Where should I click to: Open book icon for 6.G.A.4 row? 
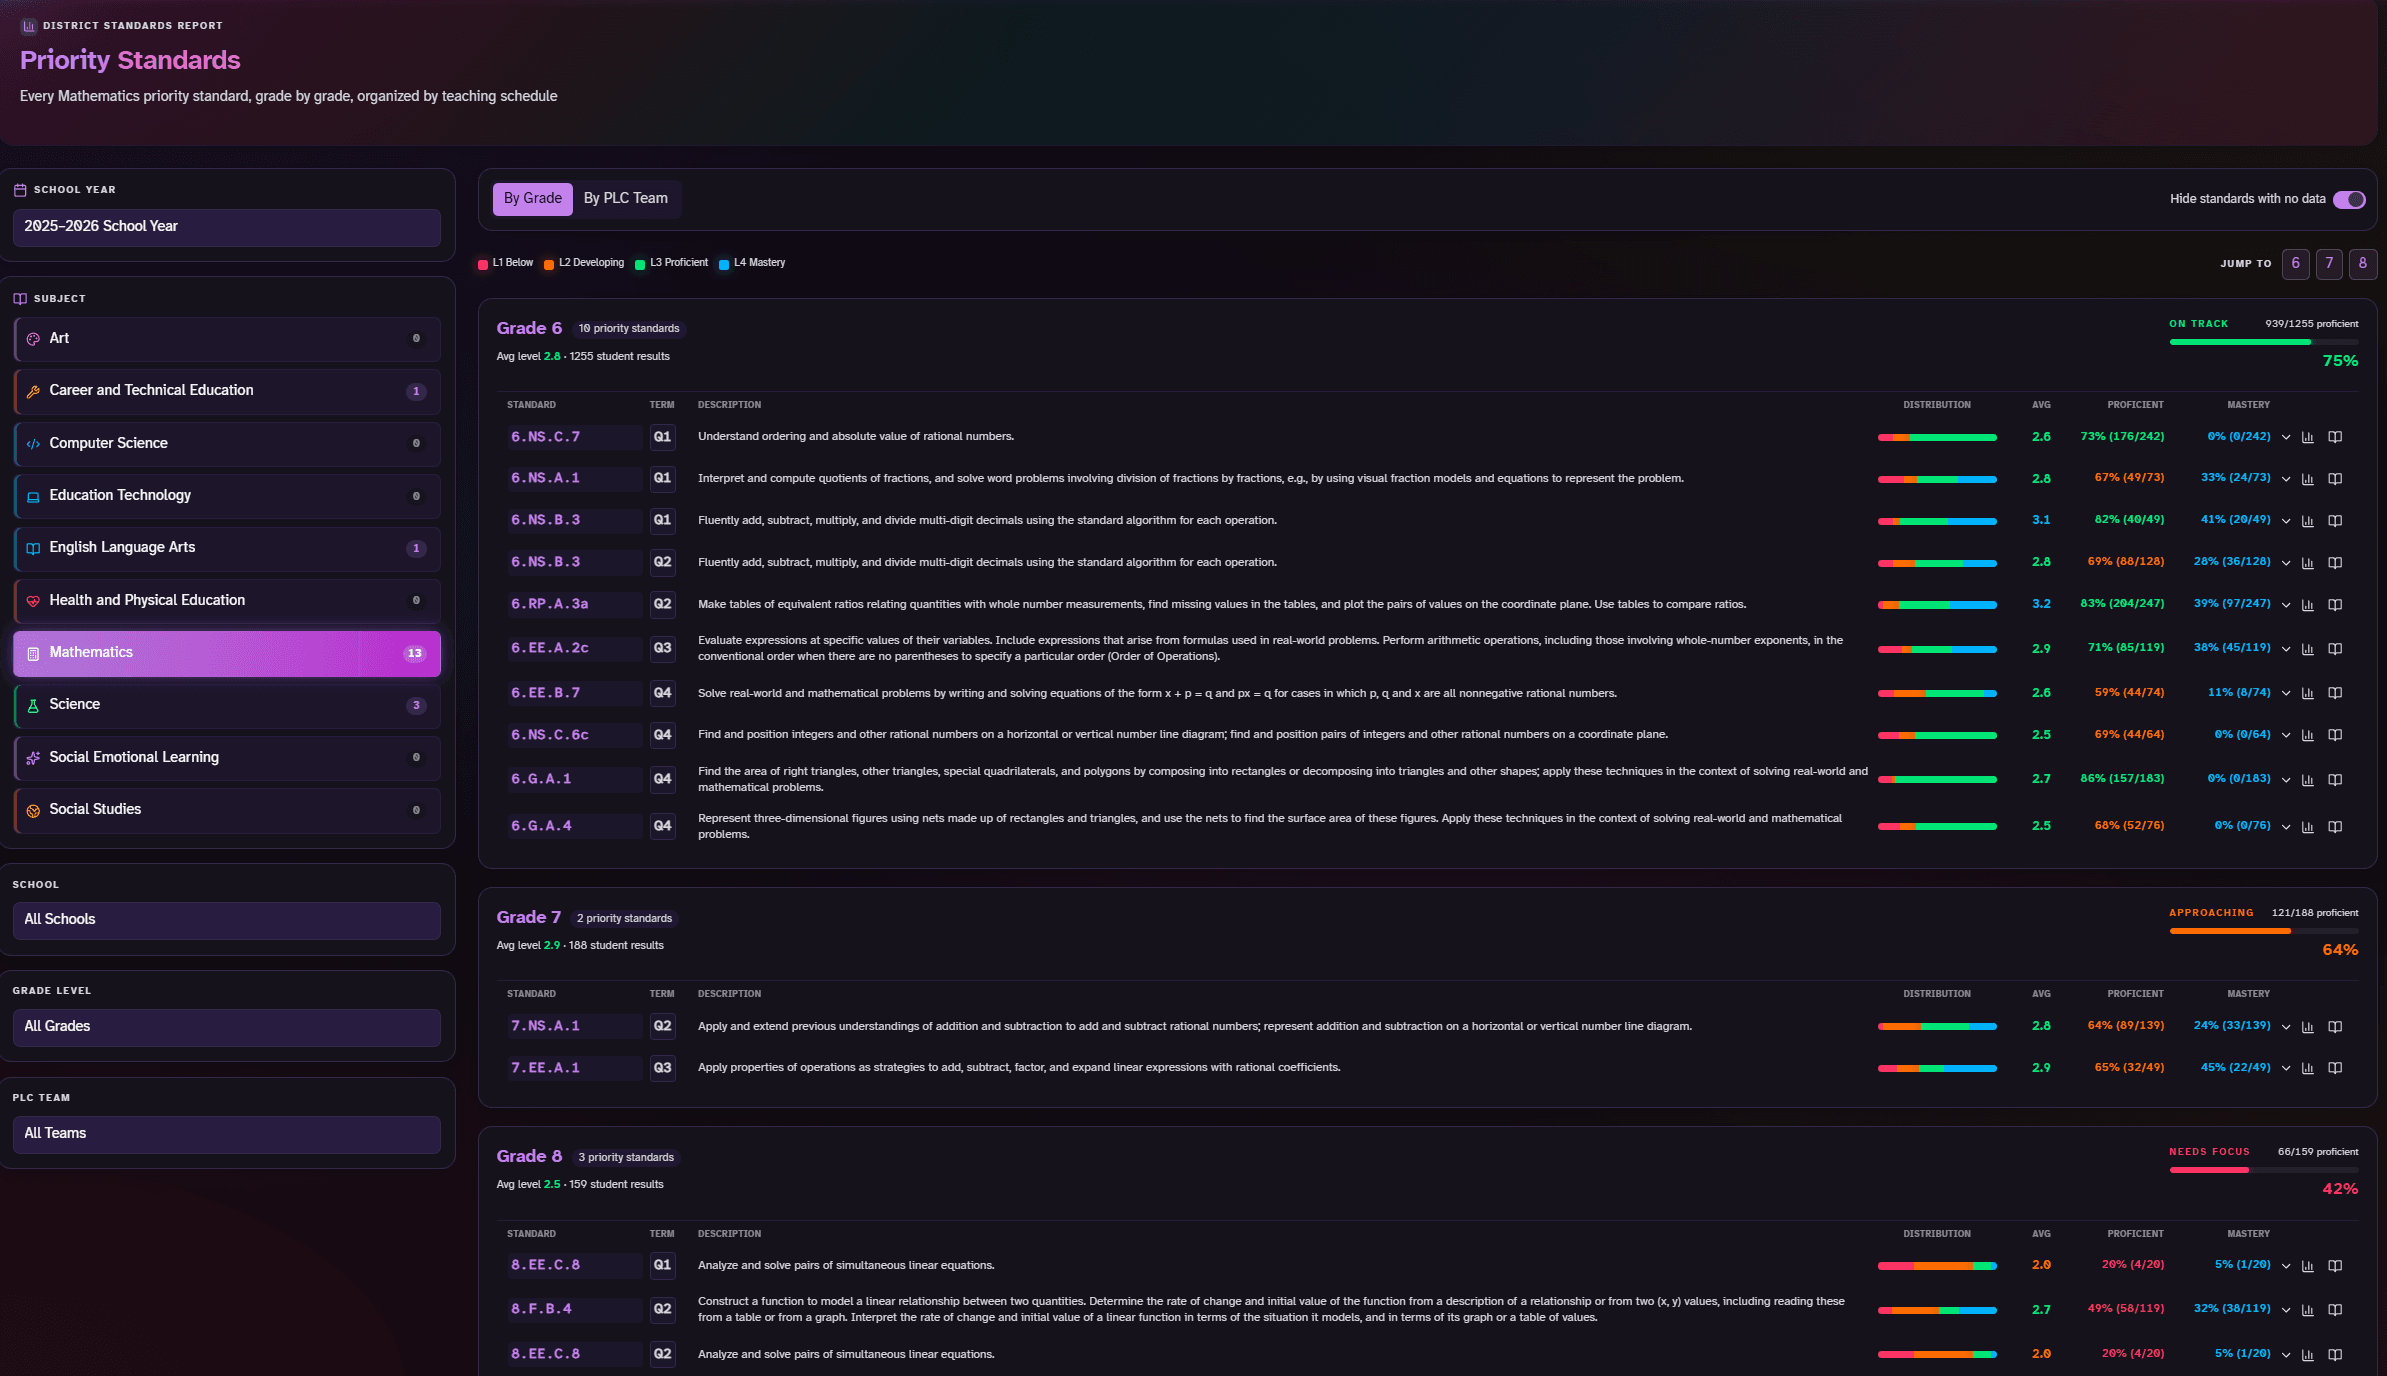pos(2335,827)
